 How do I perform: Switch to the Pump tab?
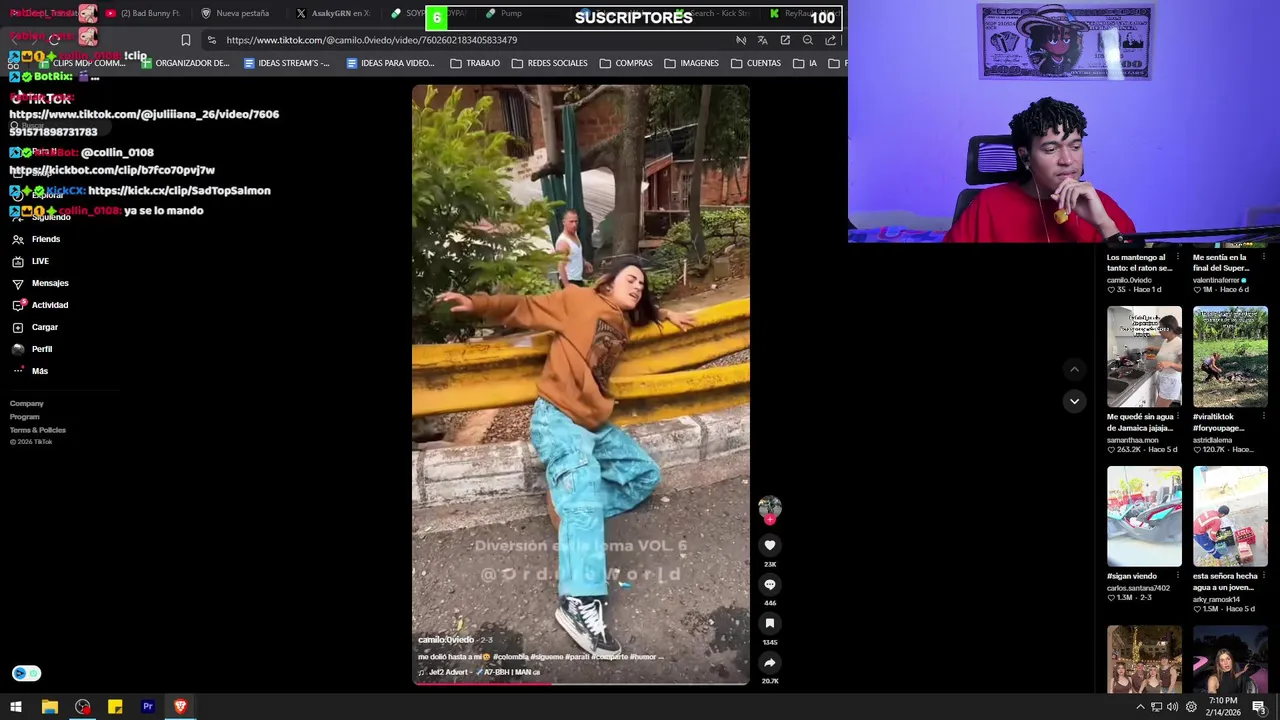[x=504, y=13]
